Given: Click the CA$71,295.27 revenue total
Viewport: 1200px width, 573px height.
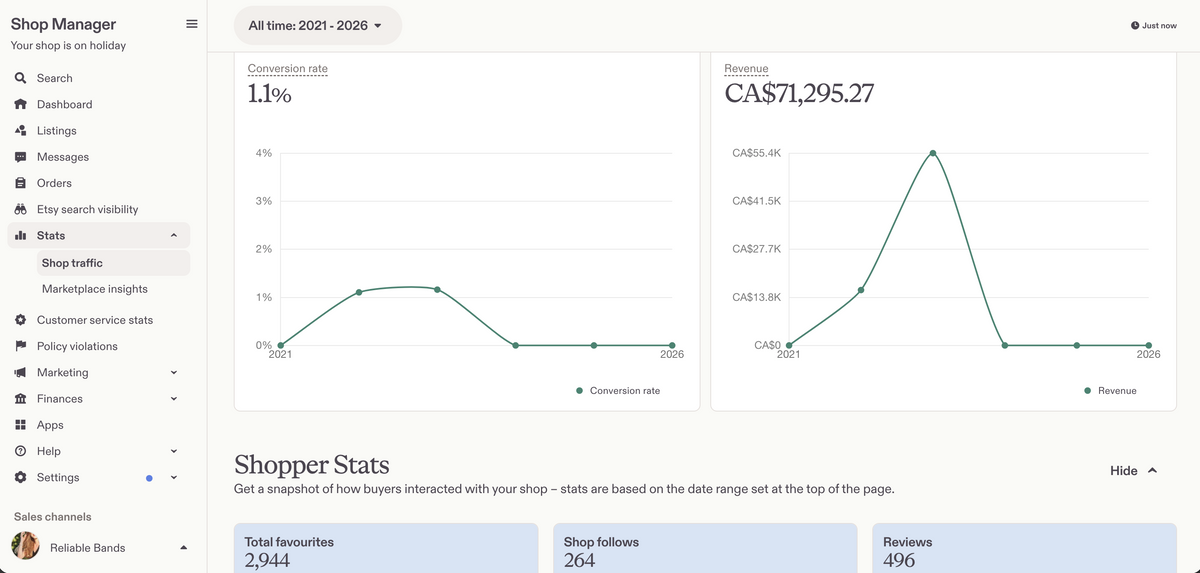Looking at the screenshot, I should [x=799, y=94].
